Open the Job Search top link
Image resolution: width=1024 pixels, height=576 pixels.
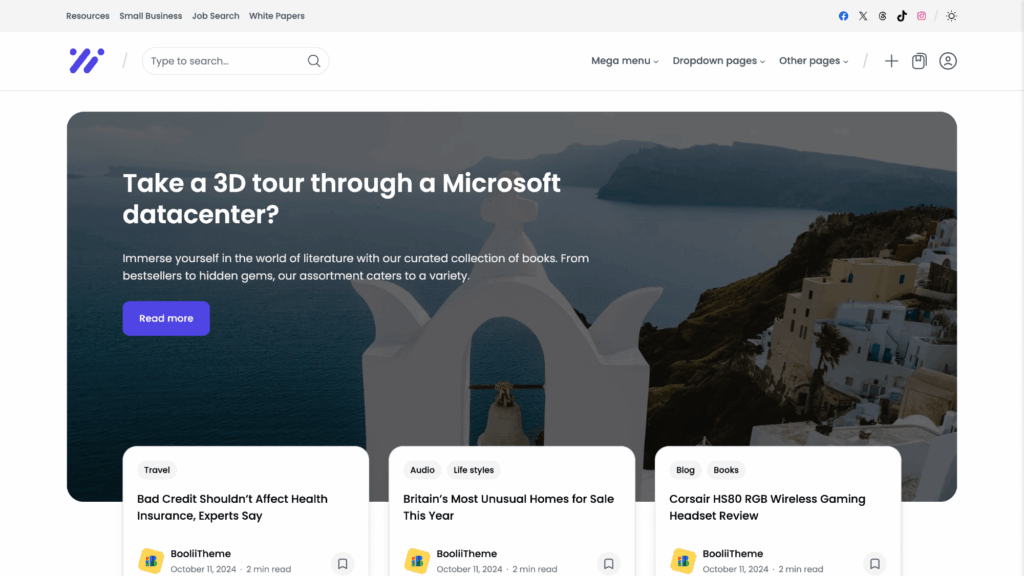pos(216,16)
